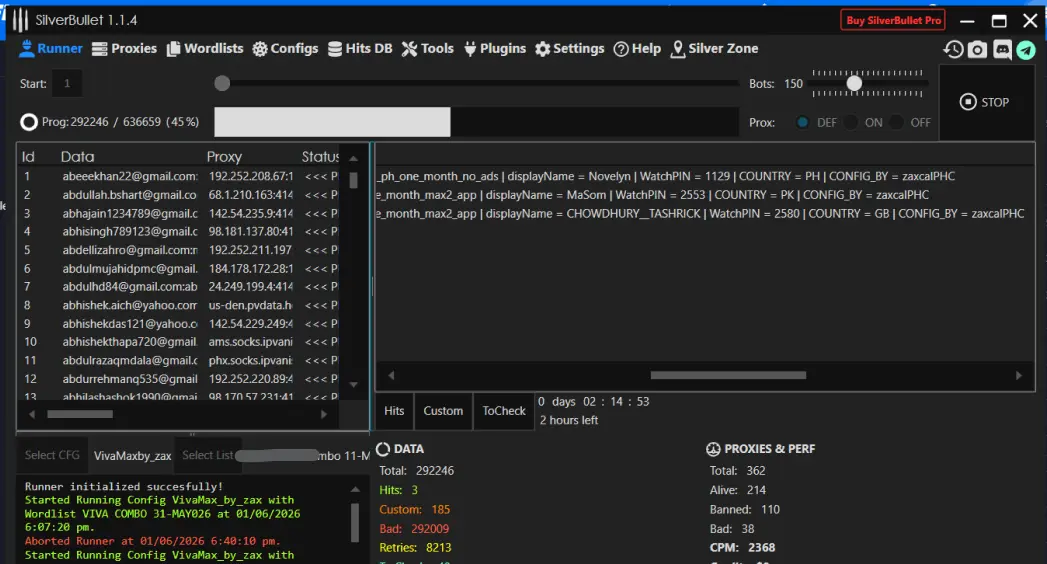Select row abeeekhan22@gmail.com
The height and width of the screenshot is (564, 1047).
179,176
